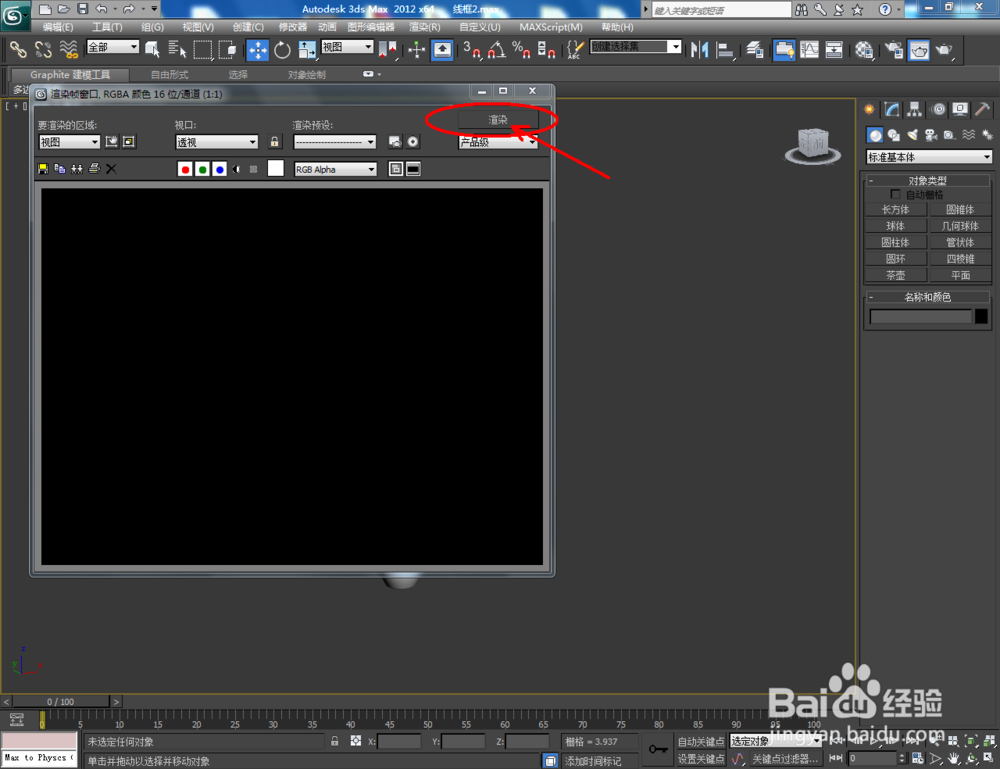Open Select by Name list icon

[177, 49]
